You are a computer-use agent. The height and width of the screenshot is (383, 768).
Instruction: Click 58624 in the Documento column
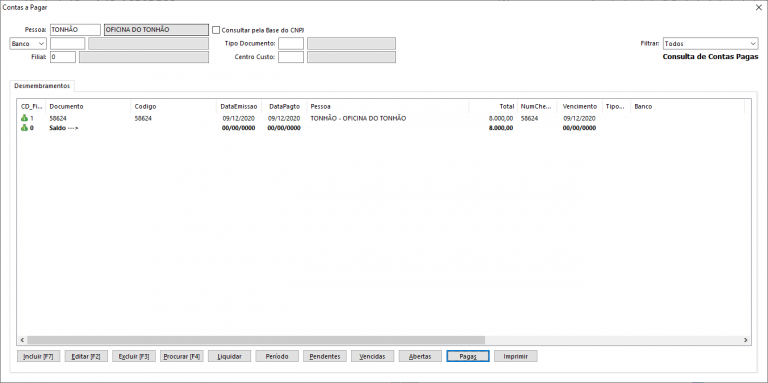pos(58,119)
